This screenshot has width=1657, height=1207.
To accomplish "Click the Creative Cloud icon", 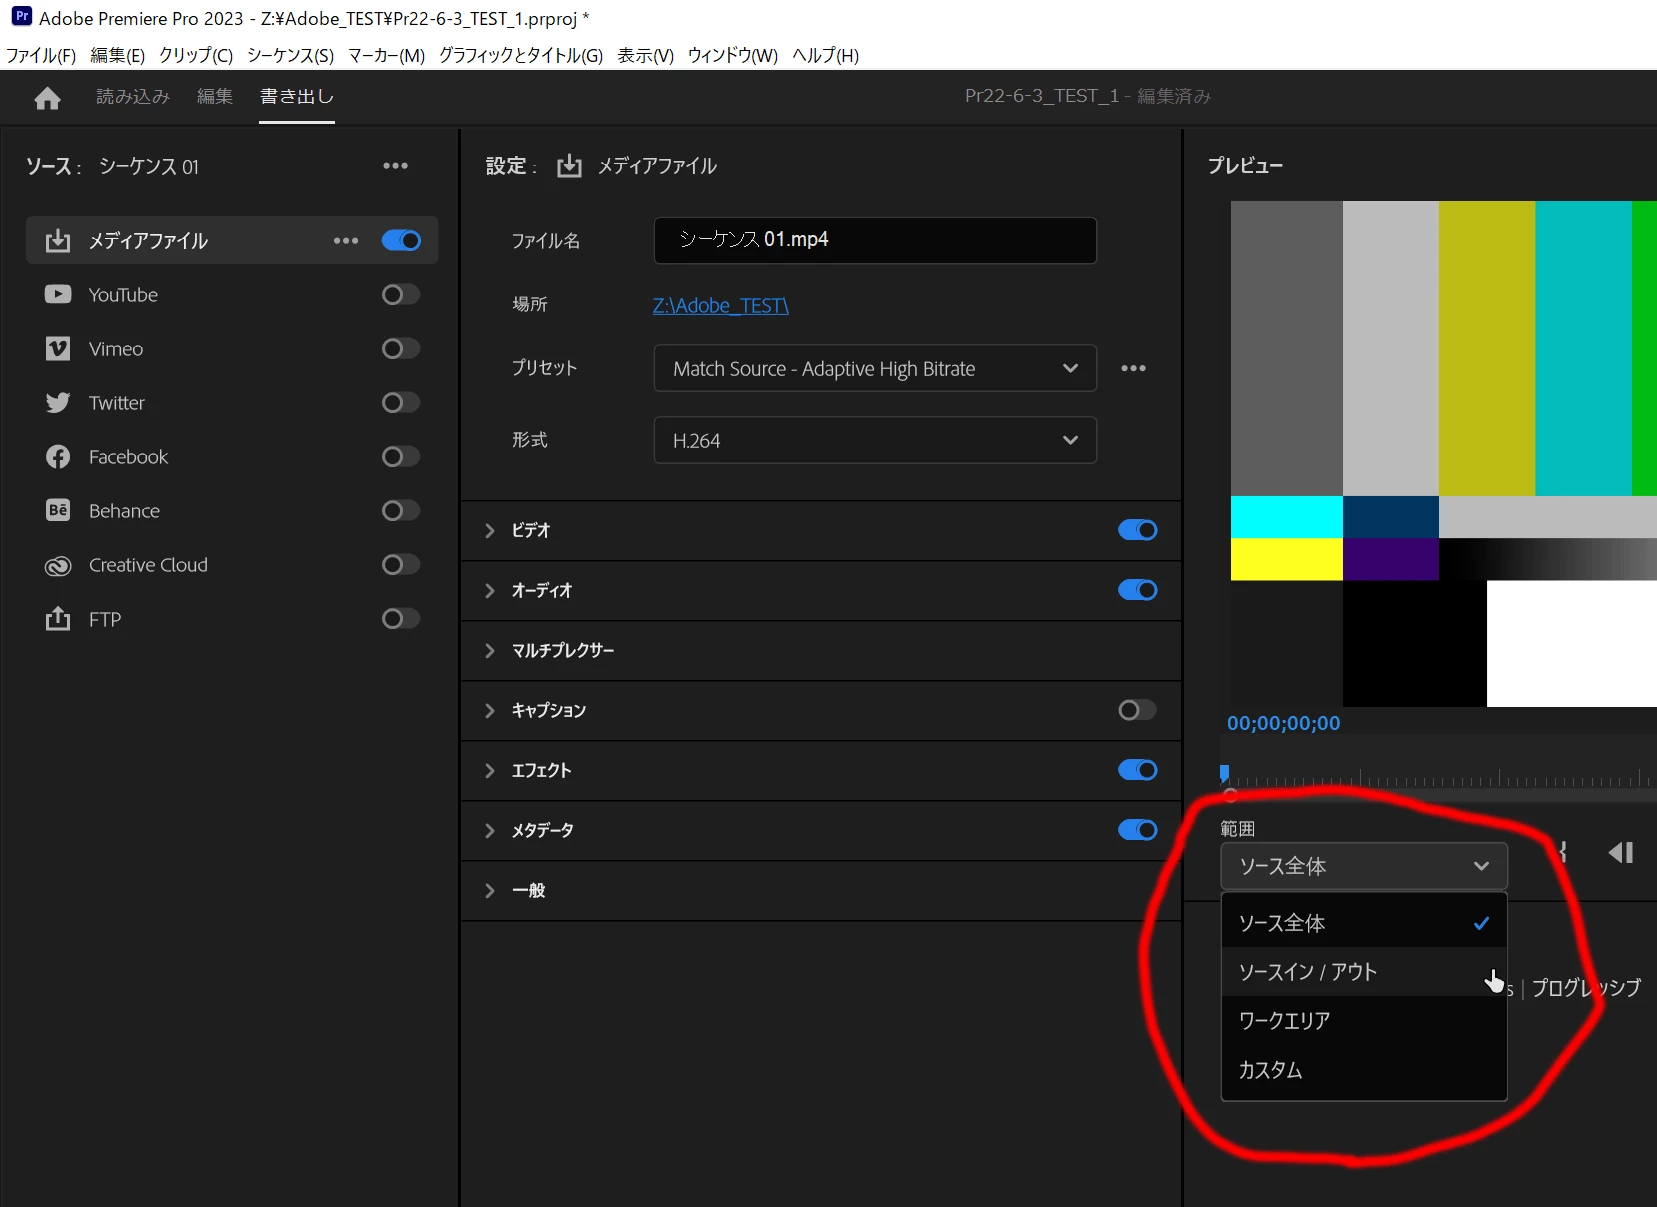I will click(58, 566).
